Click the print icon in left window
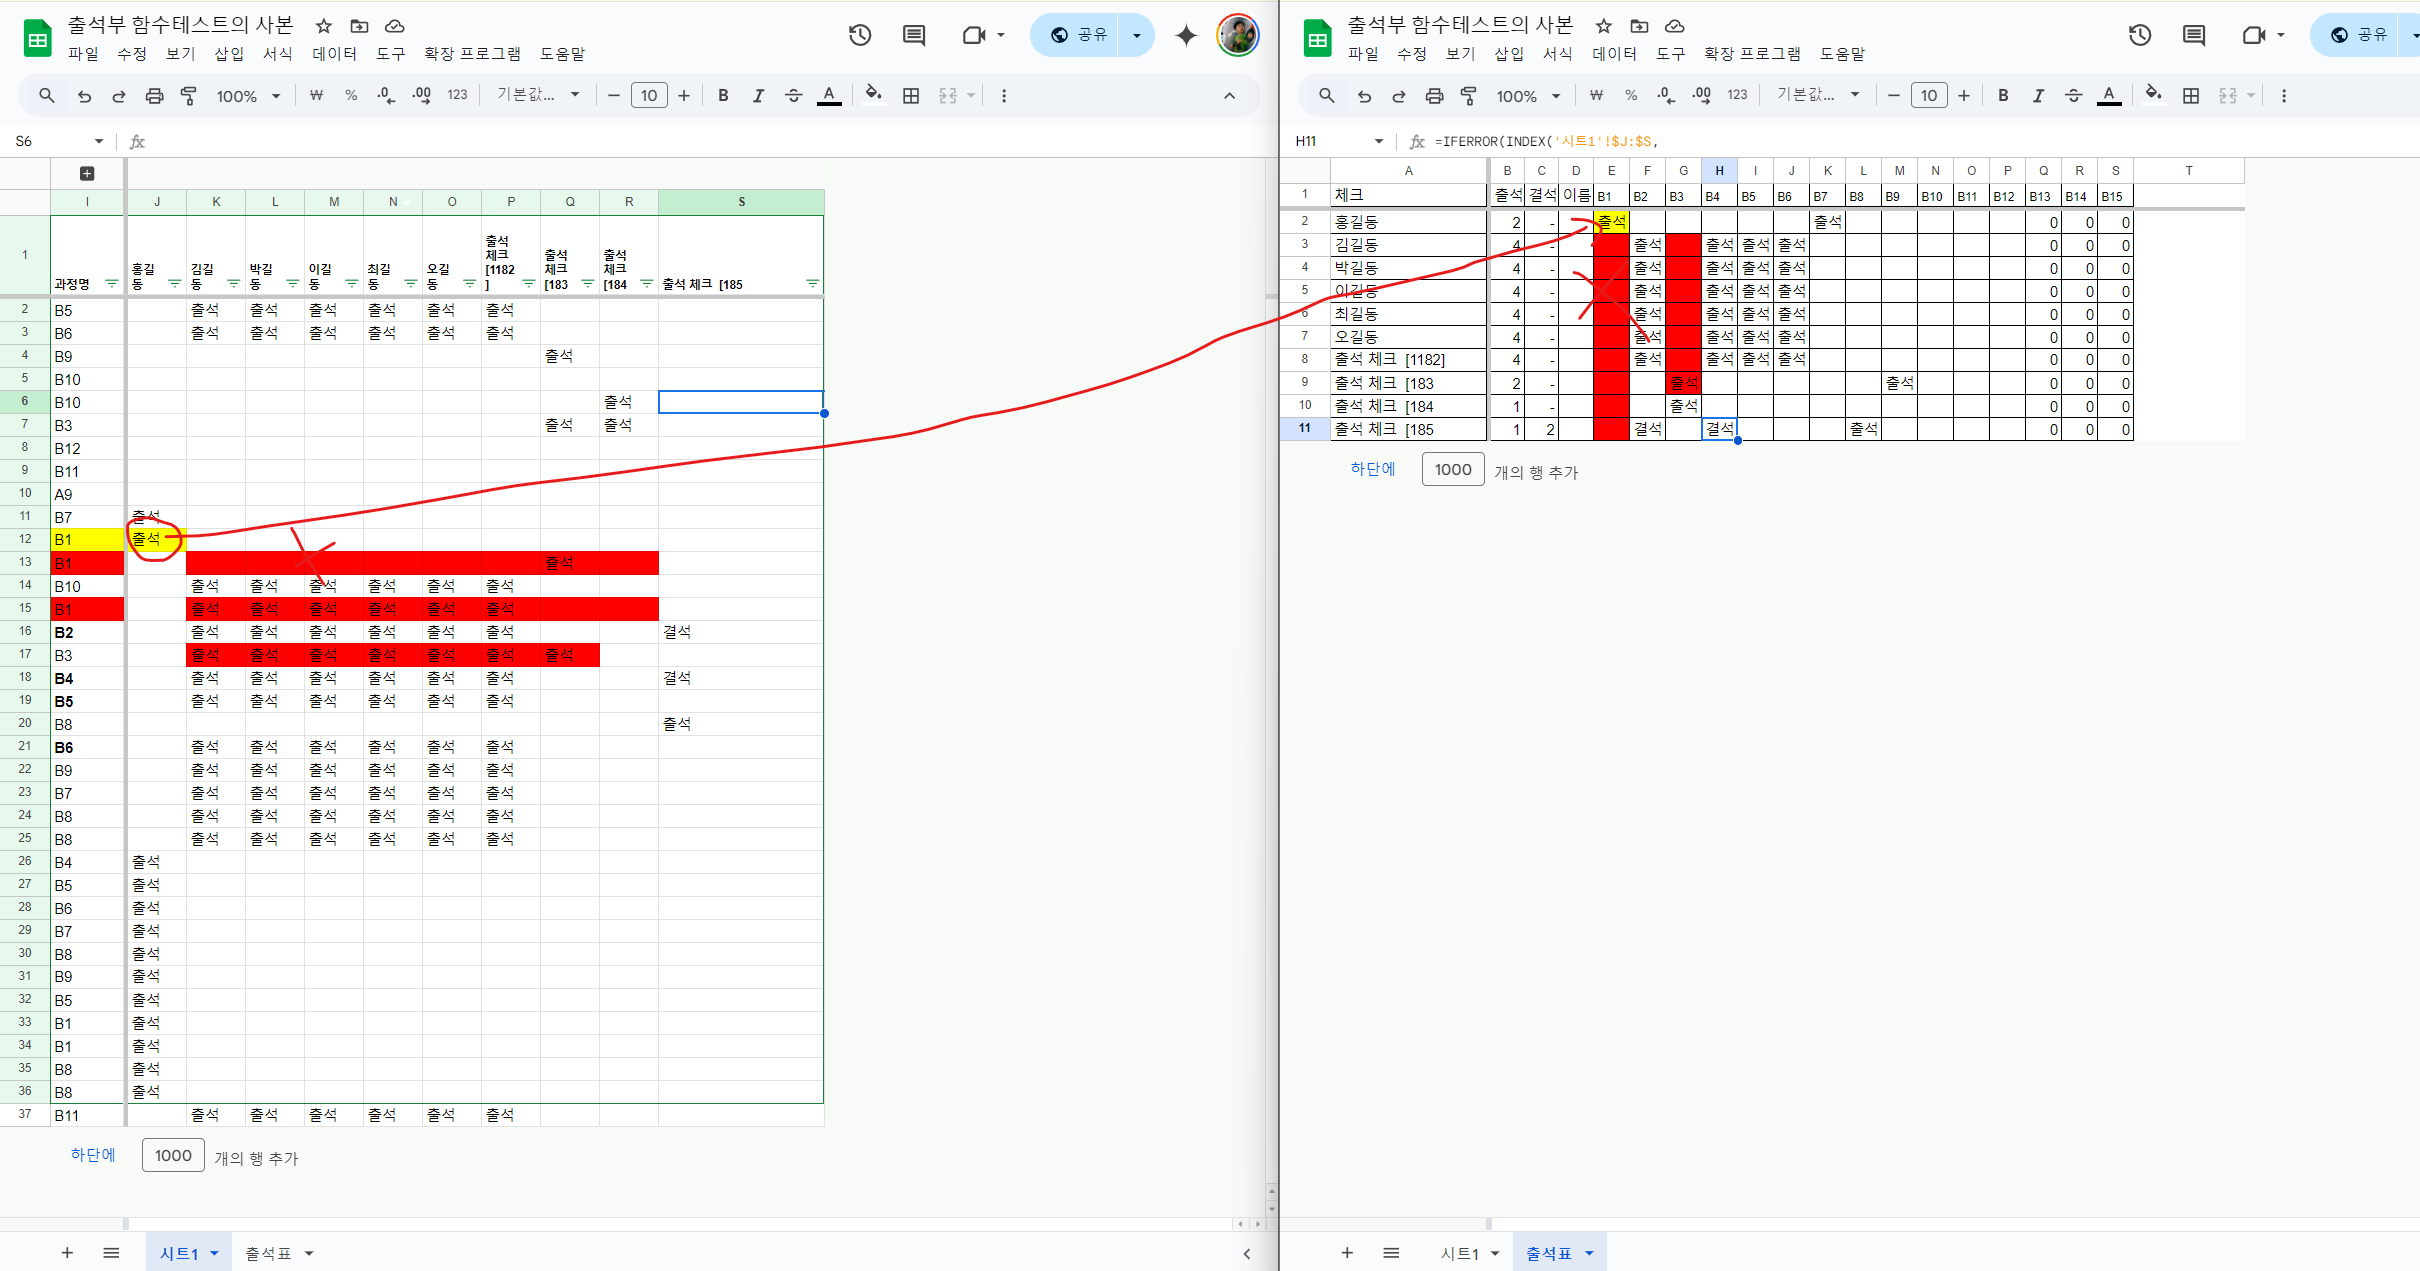The image size is (2420, 1271). [154, 96]
